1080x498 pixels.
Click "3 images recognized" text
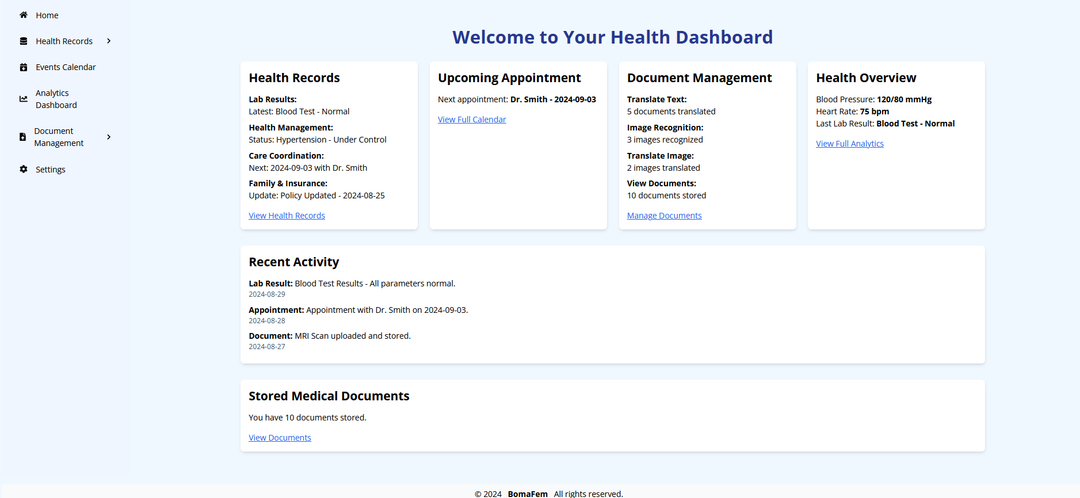665,140
